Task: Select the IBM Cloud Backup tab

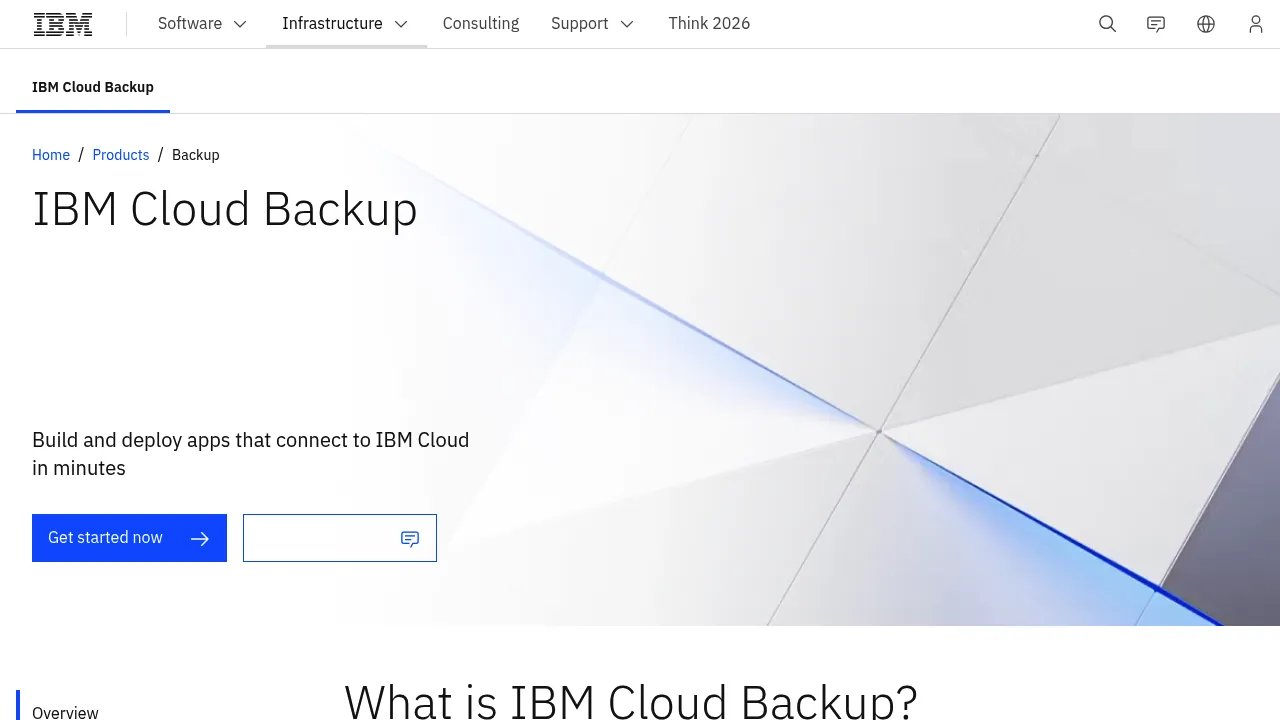Action: (93, 87)
